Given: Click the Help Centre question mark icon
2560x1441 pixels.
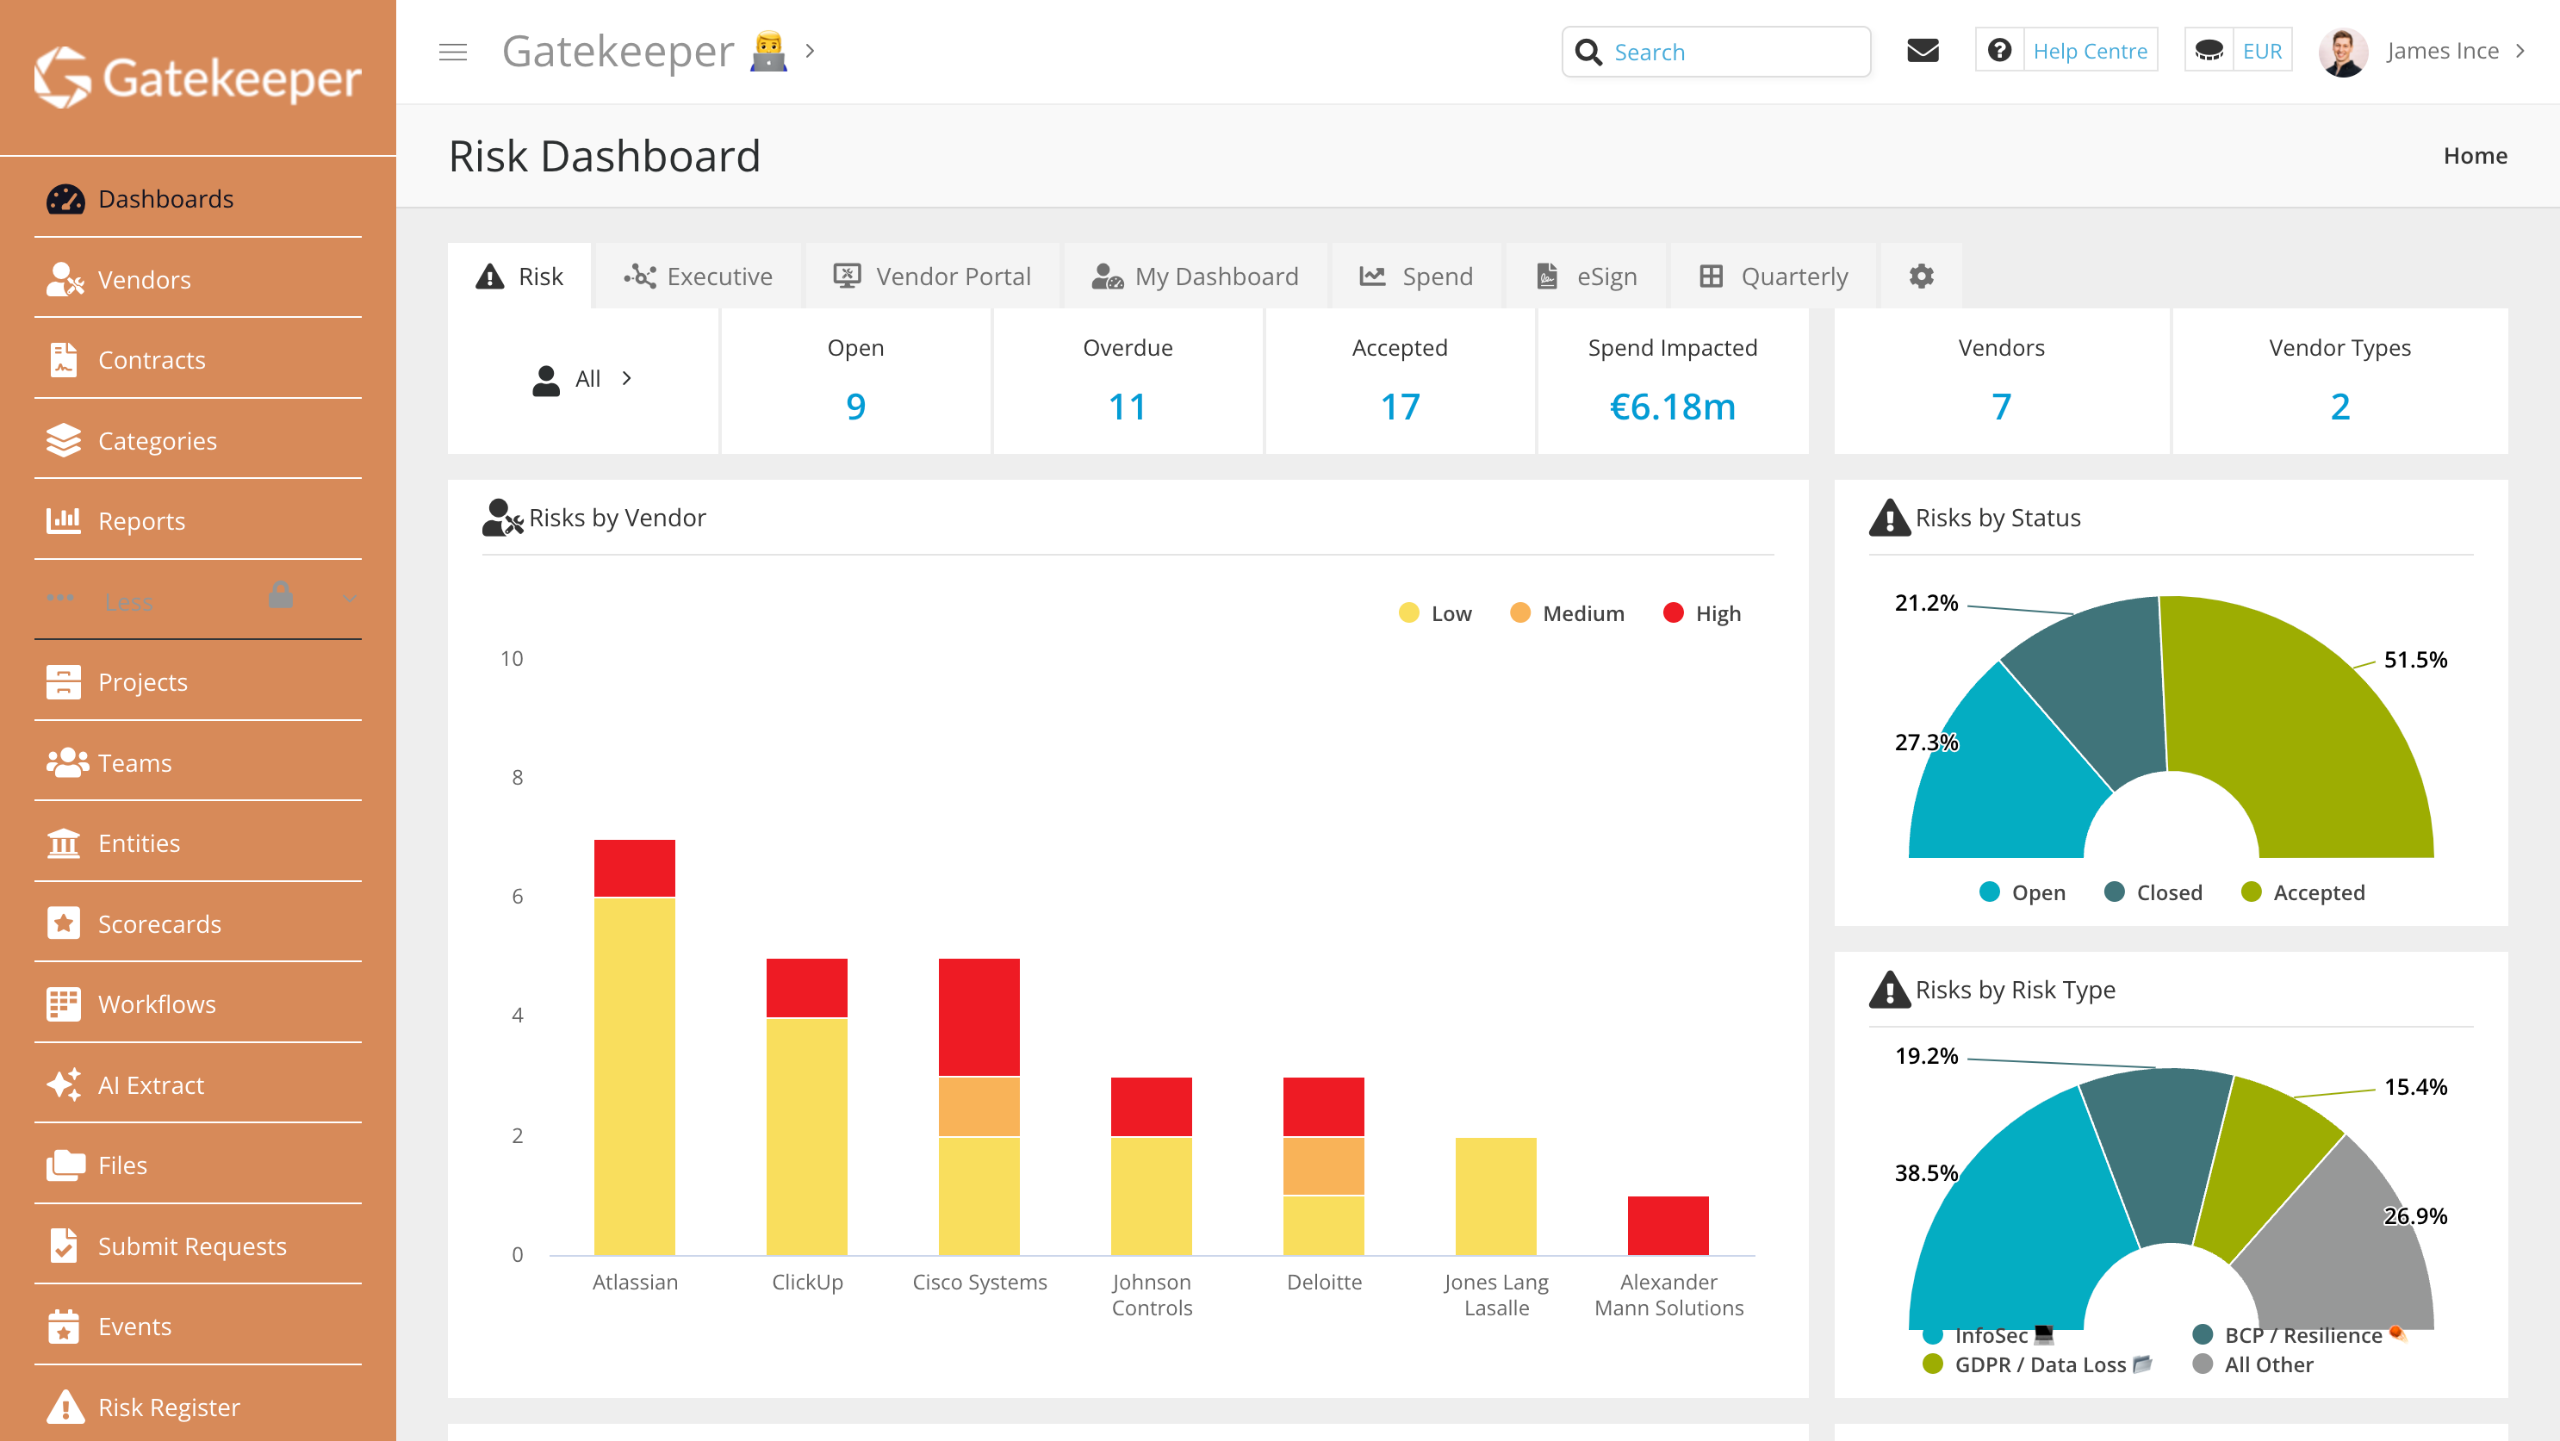Looking at the screenshot, I should pos(1999,51).
